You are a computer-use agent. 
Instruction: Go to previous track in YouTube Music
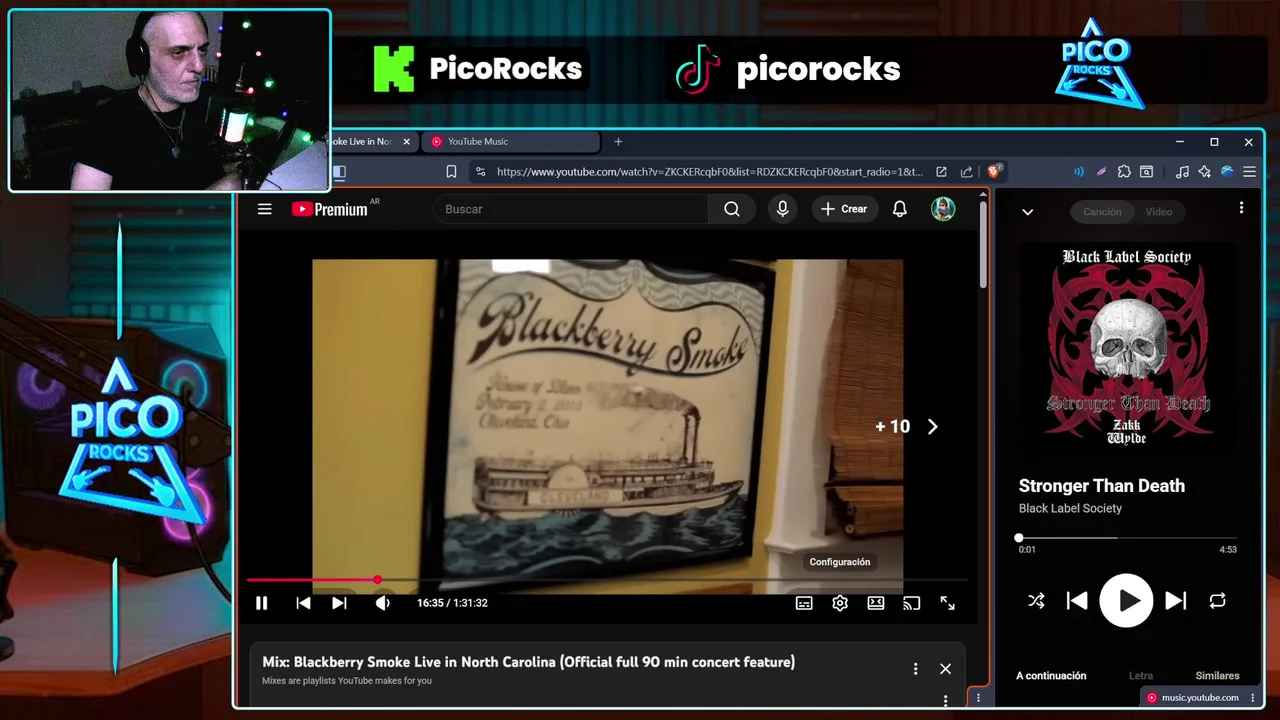pos(1077,601)
